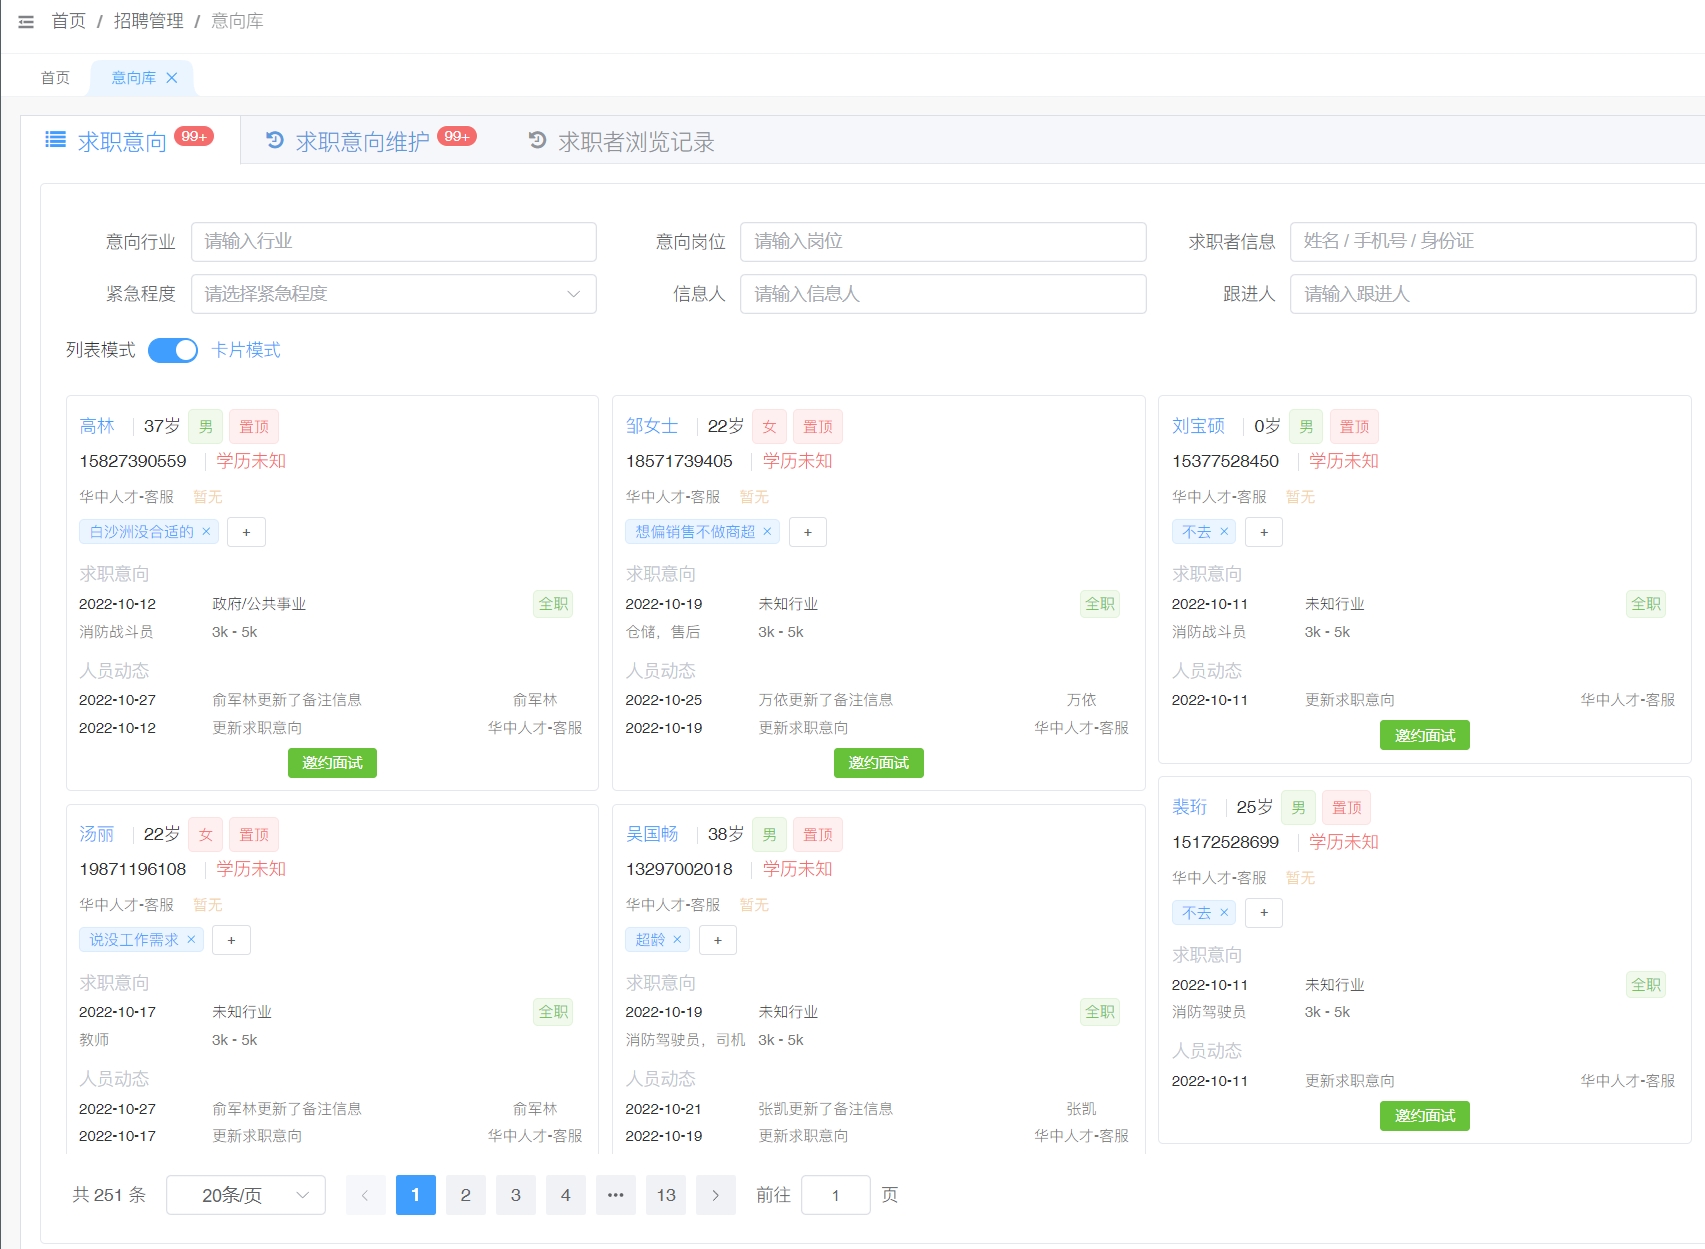Screen dimensions: 1705x1249
Task: Click the 意向行业 input field
Action: [393, 242]
